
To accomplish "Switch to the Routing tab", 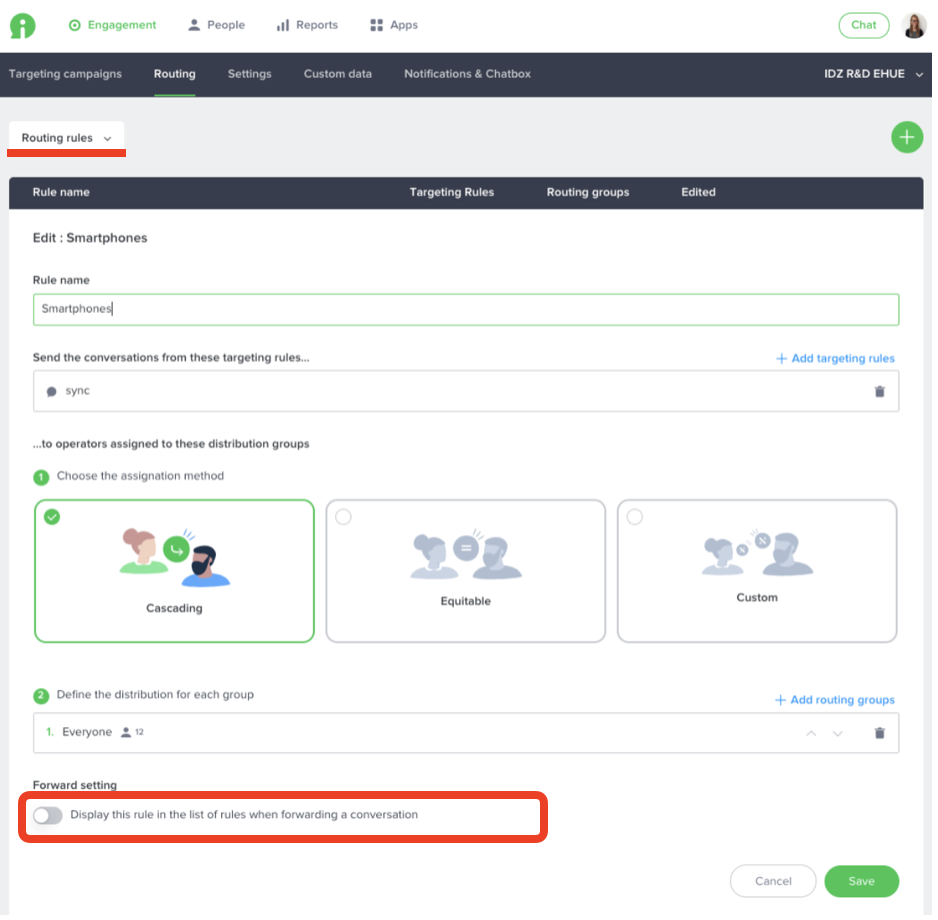I will 175,74.
